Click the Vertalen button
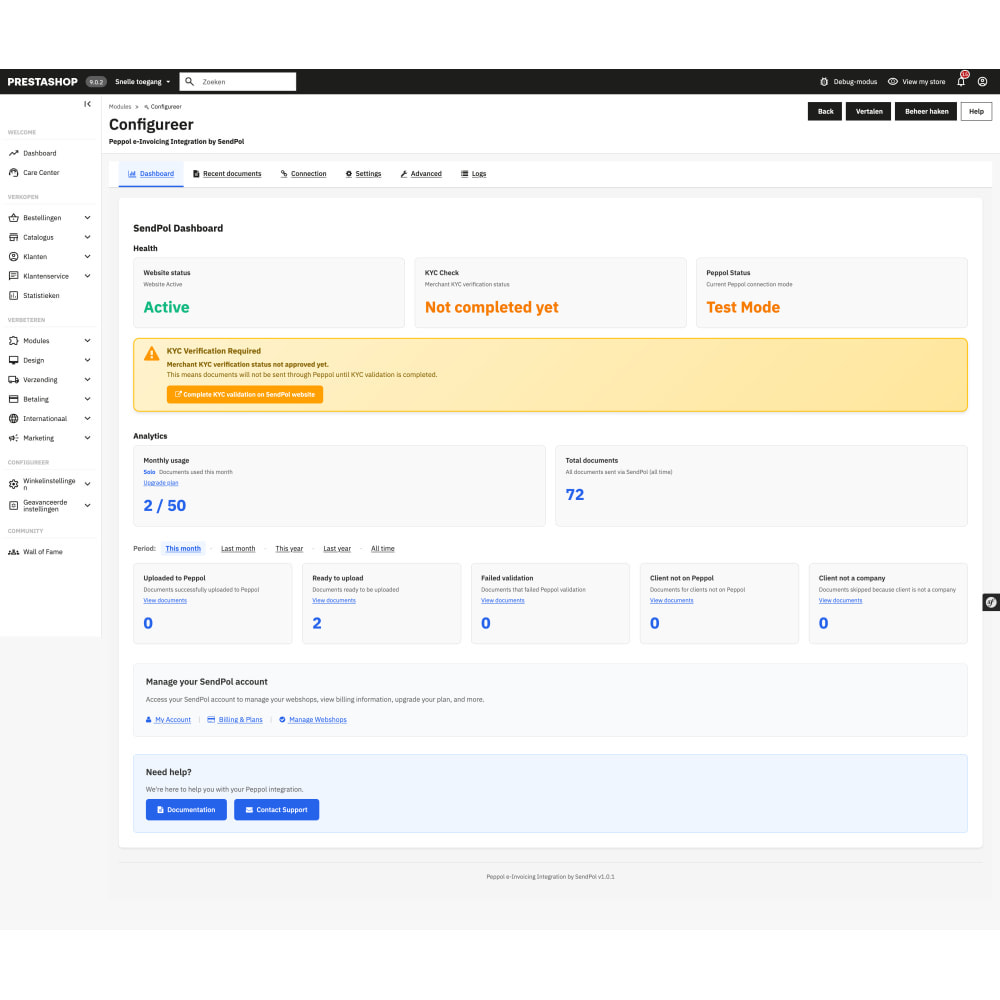 [x=869, y=112]
